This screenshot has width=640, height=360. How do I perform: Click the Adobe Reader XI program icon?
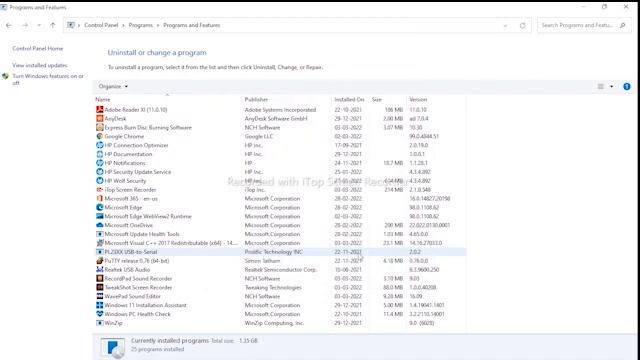(x=100, y=109)
